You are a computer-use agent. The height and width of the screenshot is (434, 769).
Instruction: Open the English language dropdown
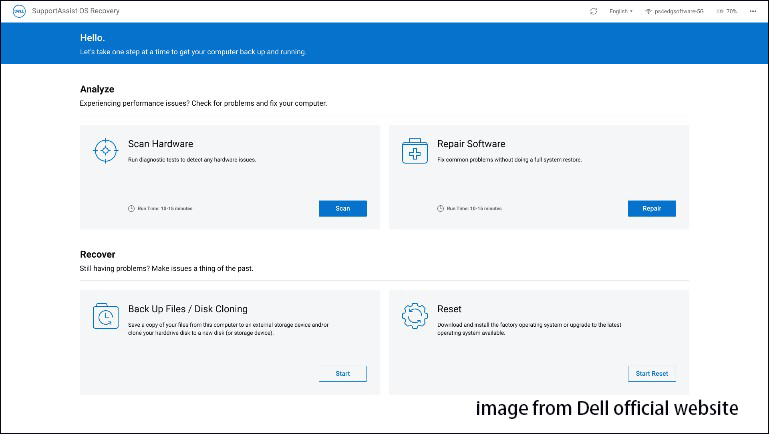point(621,11)
